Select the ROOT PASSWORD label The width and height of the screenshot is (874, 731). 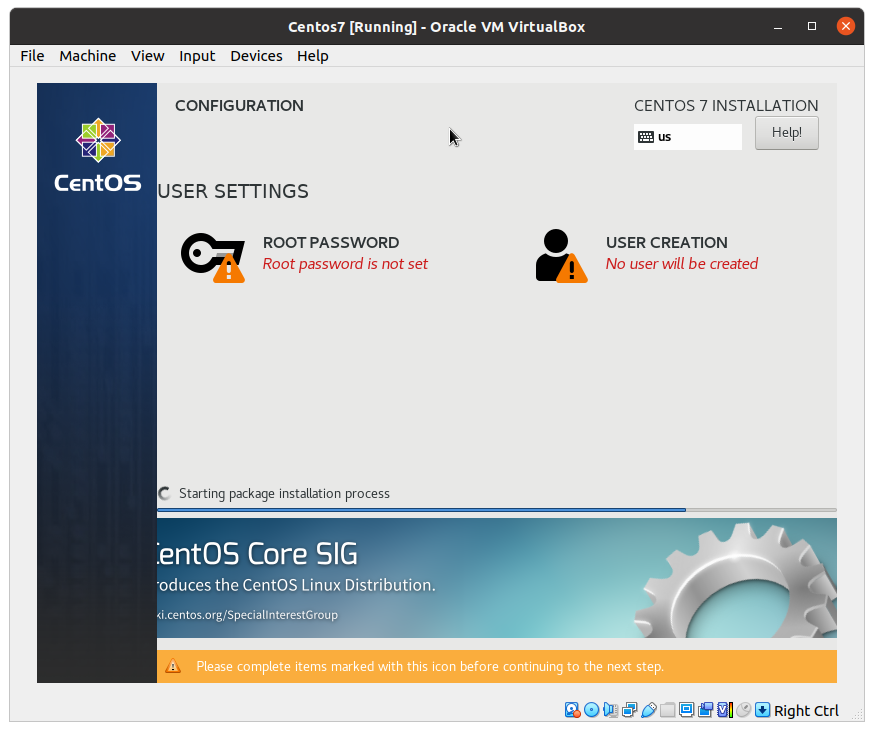331,243
